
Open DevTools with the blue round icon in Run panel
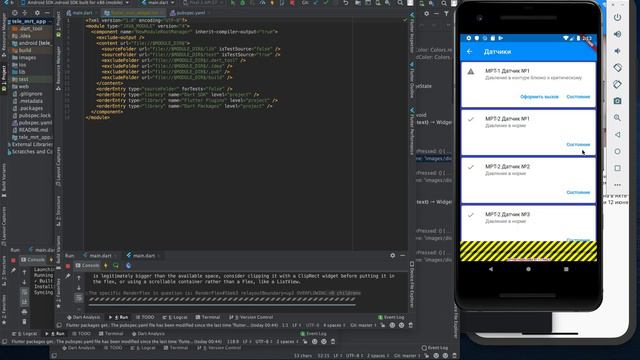[129, 266]
